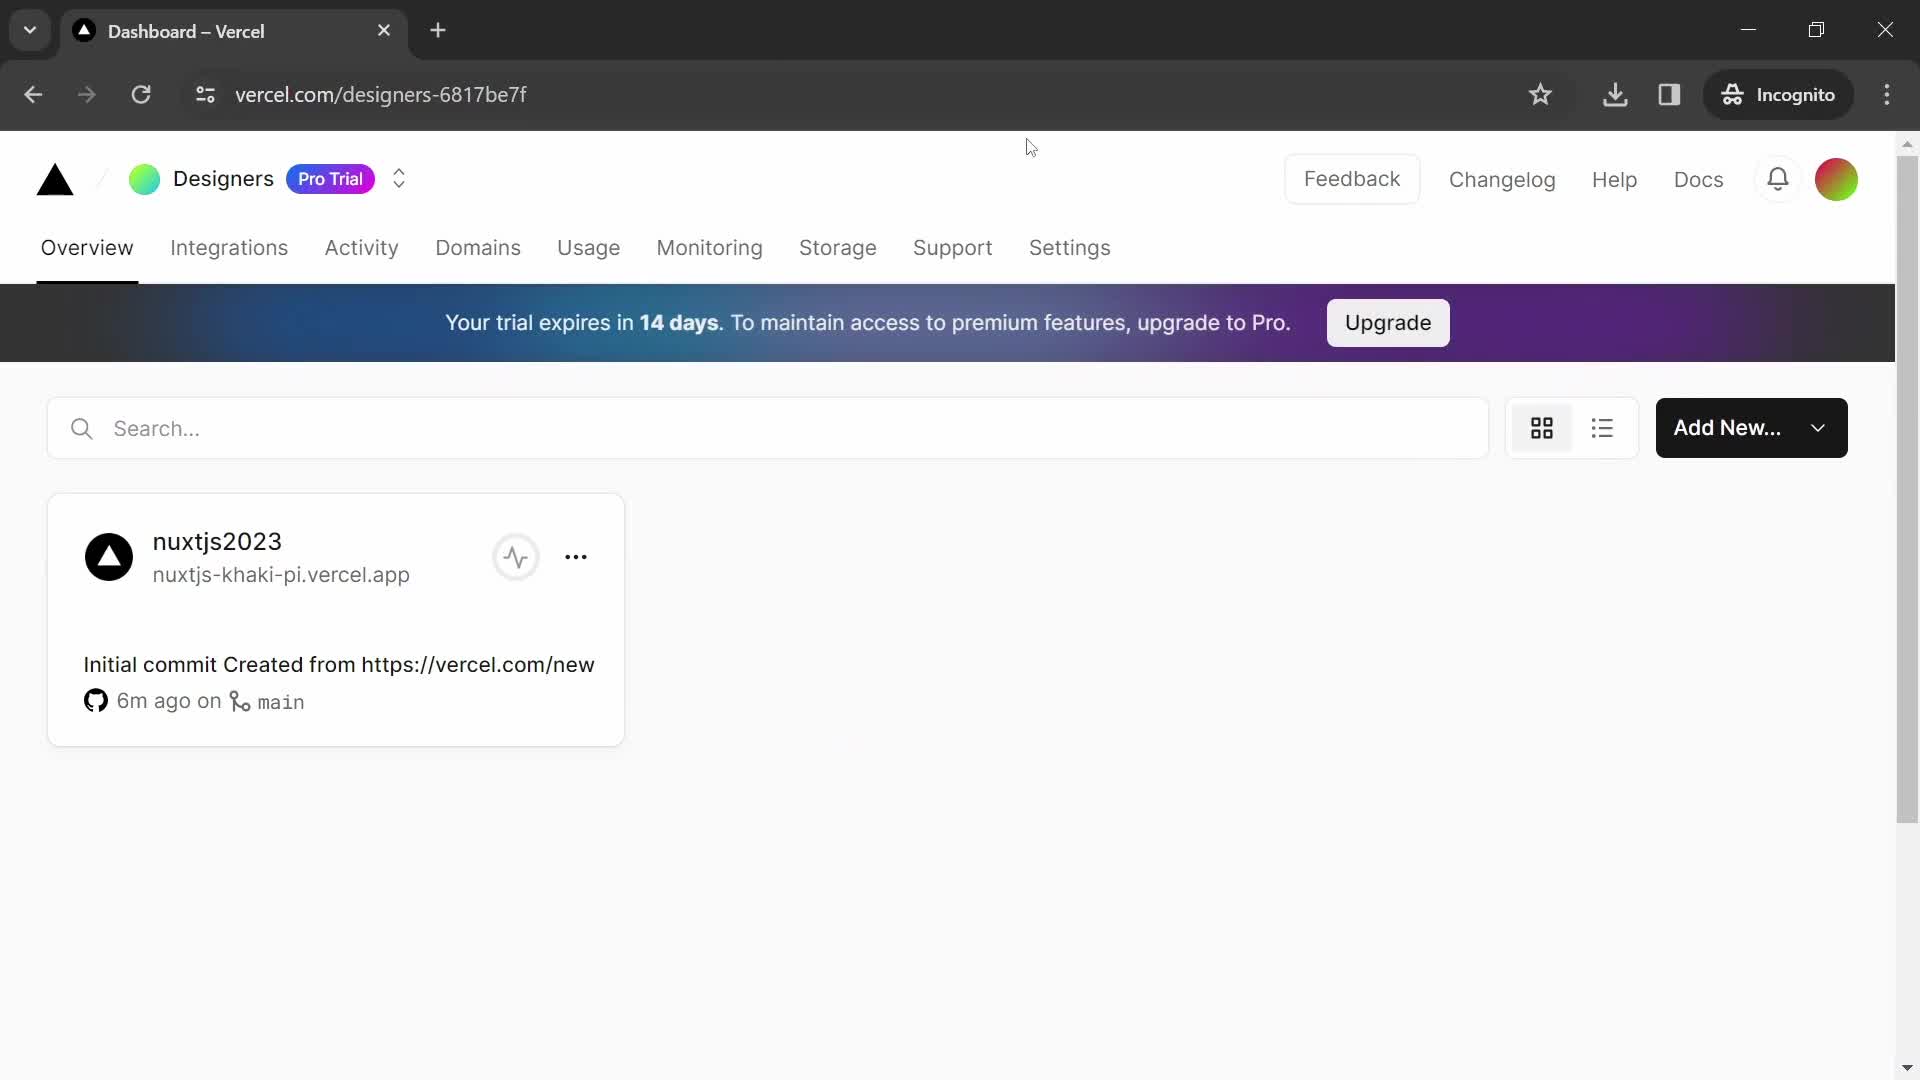Click the user avatar/profile icon

click(x=1837, y=179)
